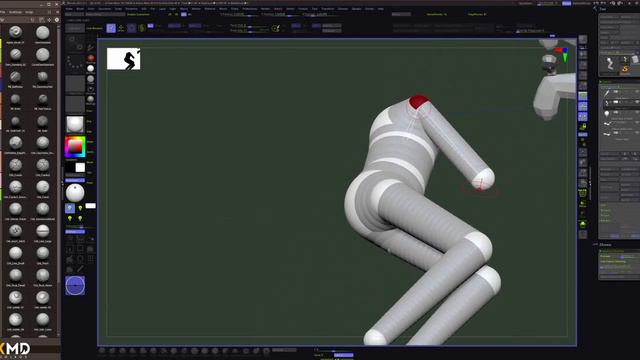Adjust the upper slider in the top toolbar slider pair

point(250,26)
